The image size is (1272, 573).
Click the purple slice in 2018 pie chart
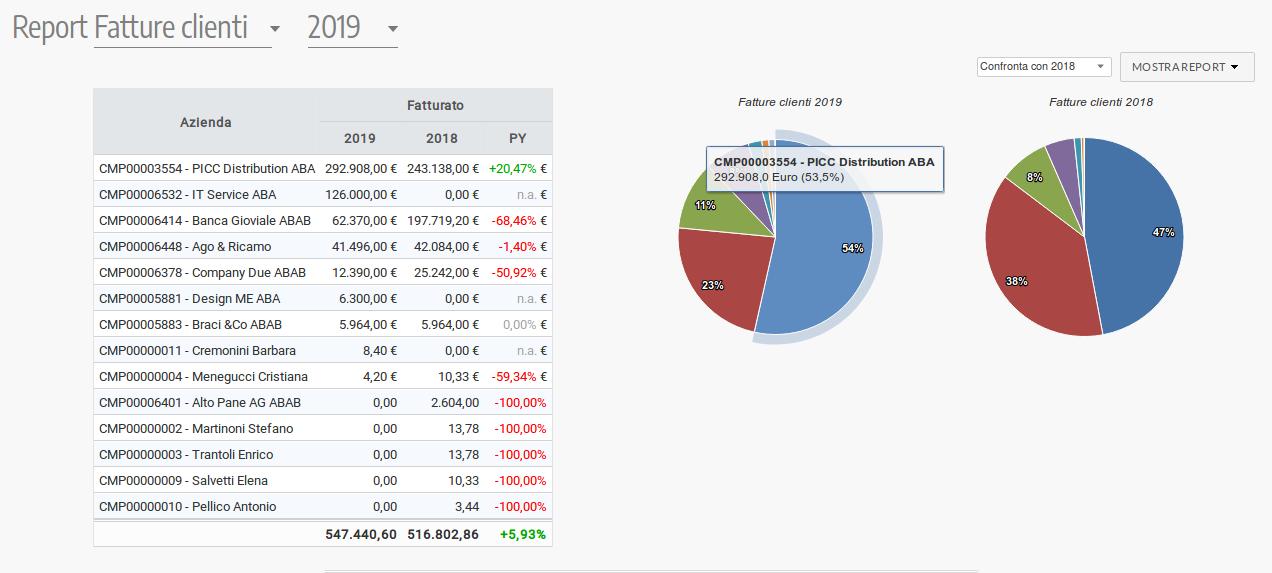1061,155
